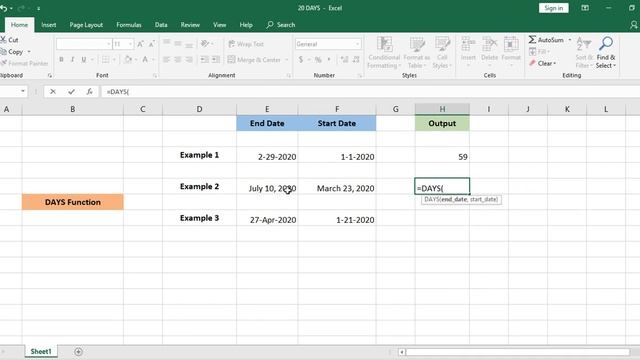Expand the Name Box dropdown arrow
The width and height of the screenshot is (640, 360).
click(x=23, y=91)
